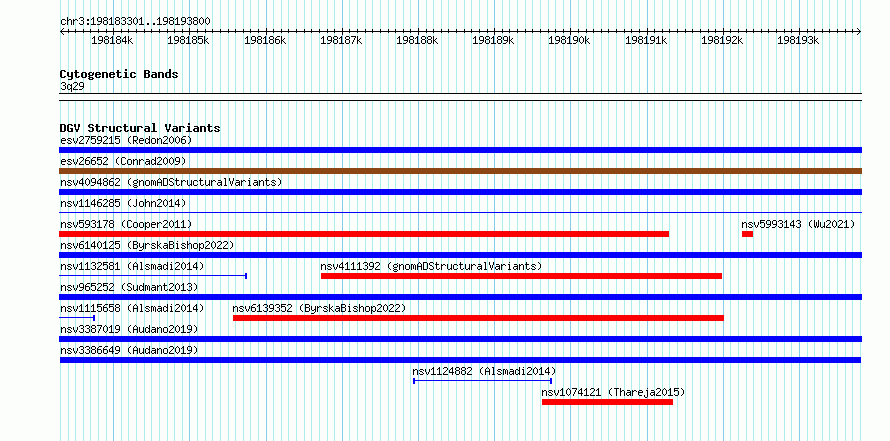Image resolution: width=890 pixels, height=441 pixels.
Task: Click the 3q29 cytogenetic band line
Action: tap(460, 96)
